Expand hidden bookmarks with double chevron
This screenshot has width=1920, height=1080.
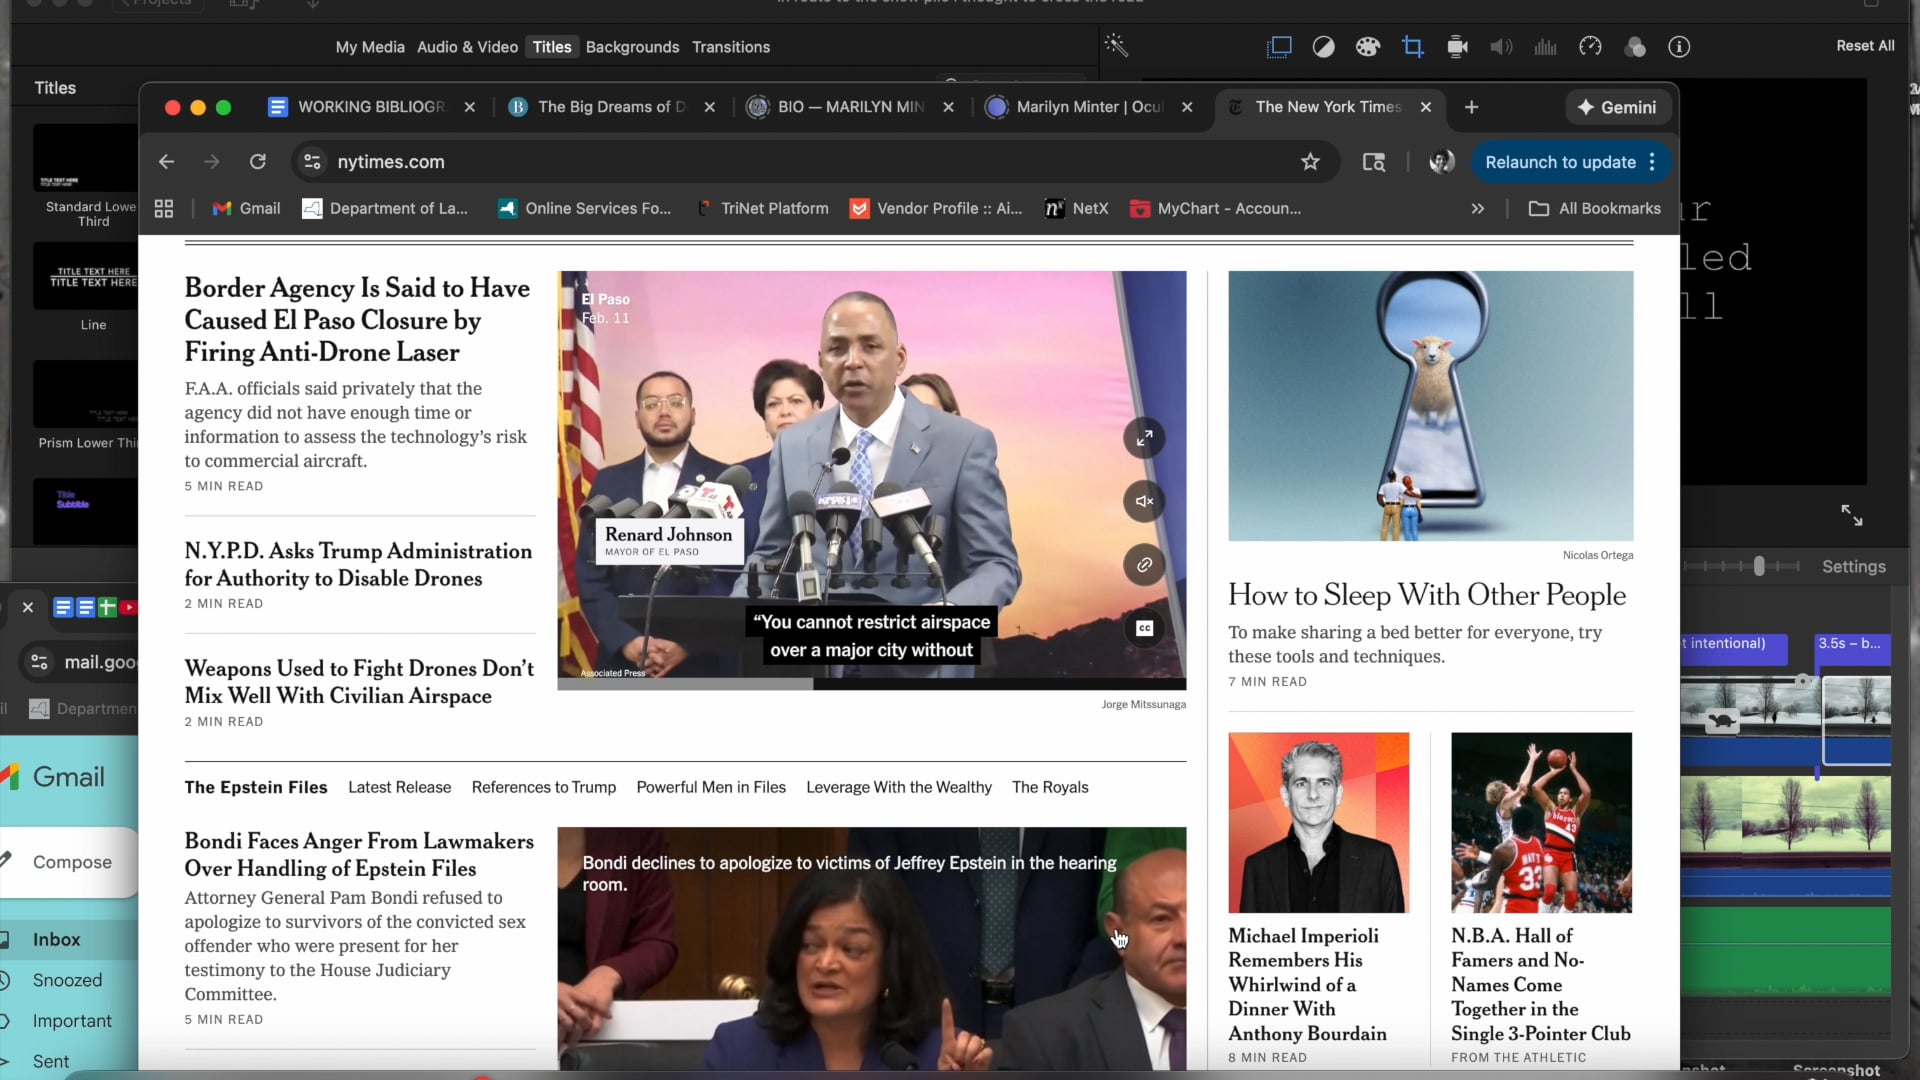[1477, 209]
